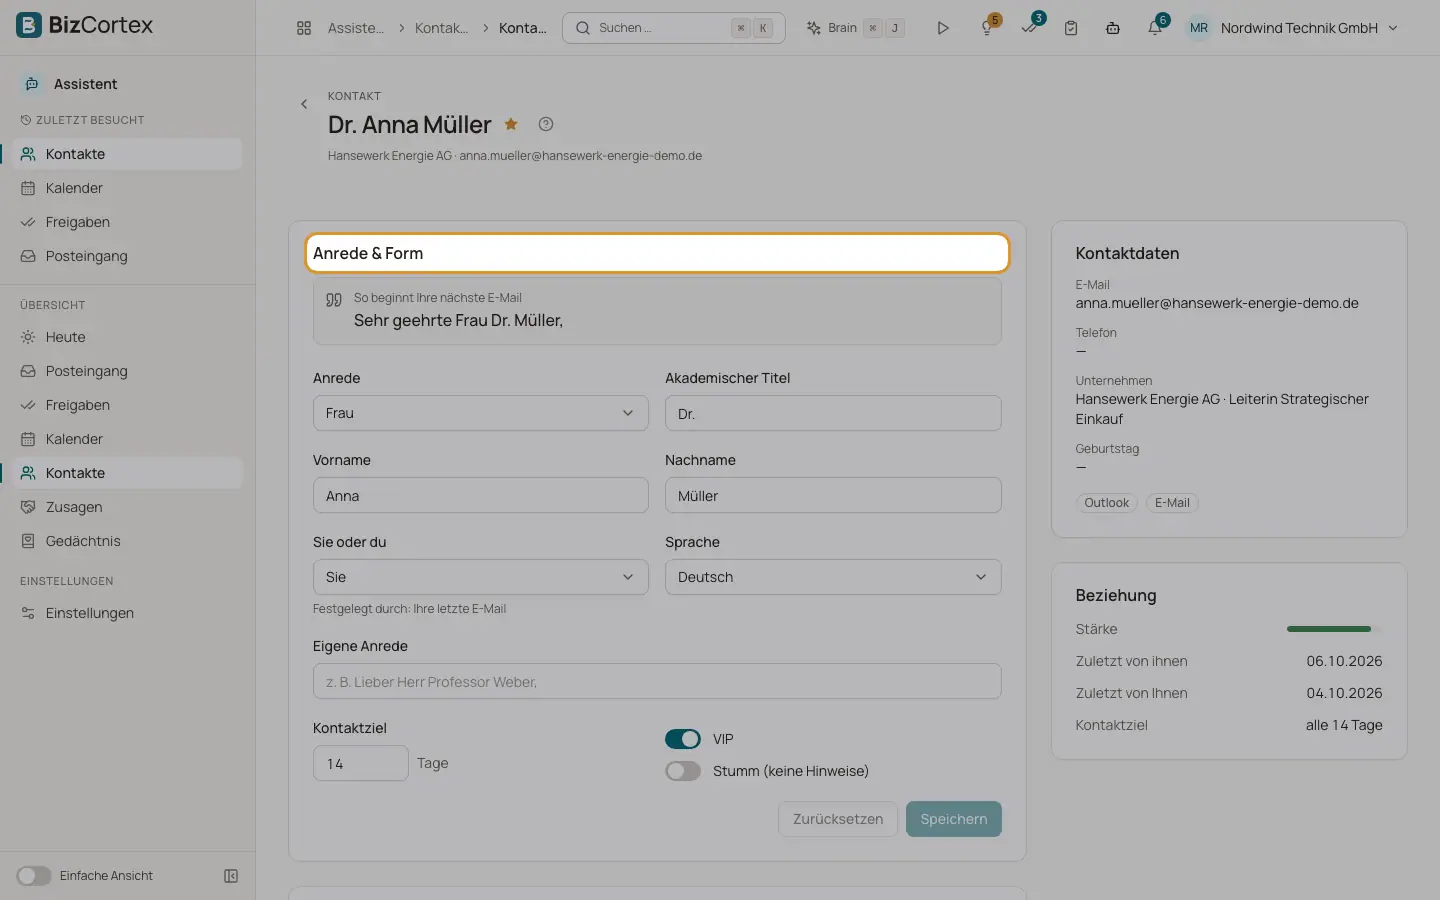Open Einstellungen in the sidebar
This screenshot has height=900, width=1440.
point(128,613)
